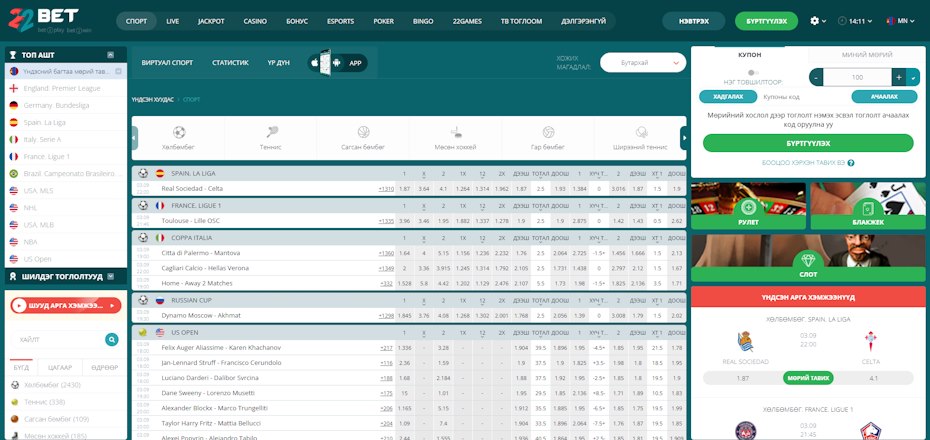This screenshot has height=440, width=930.
Task: Click football icon in FRANCE. LIGUE 1 header
Action: (143, 205)
